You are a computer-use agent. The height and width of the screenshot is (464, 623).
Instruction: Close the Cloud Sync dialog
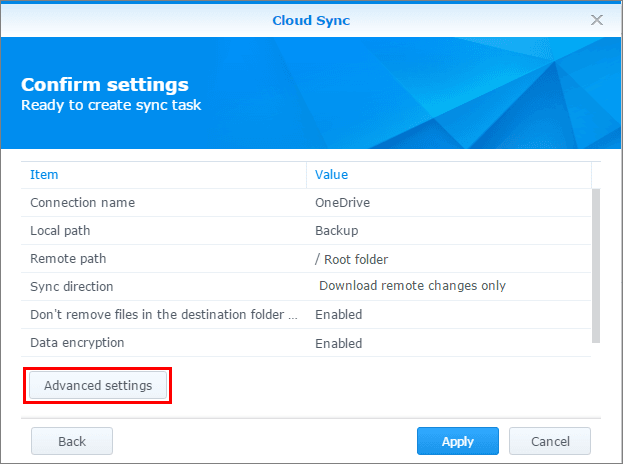point(597,19)
